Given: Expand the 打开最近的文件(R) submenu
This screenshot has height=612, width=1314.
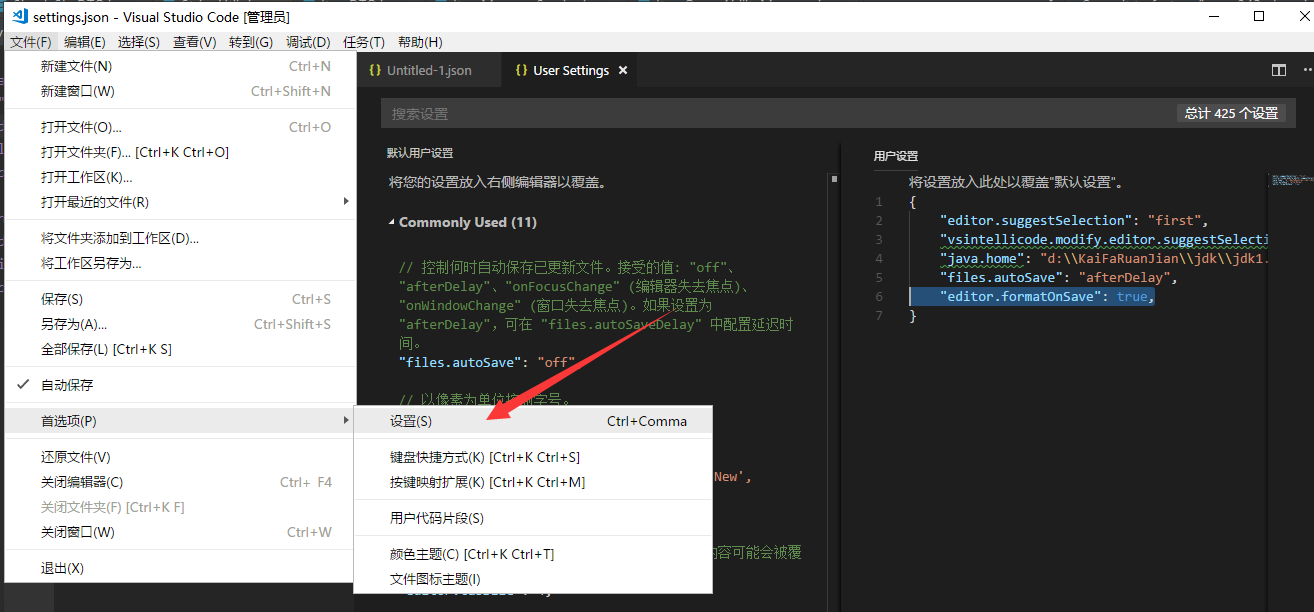Looking at the screenshot, I should tap(180, 202).
